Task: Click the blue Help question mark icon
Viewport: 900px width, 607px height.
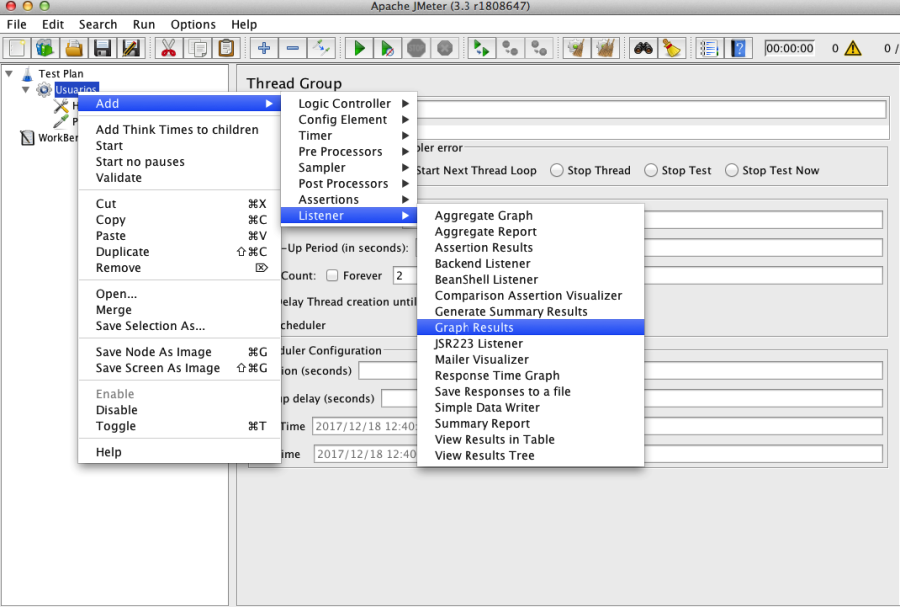Action: (x=738, y=48)
